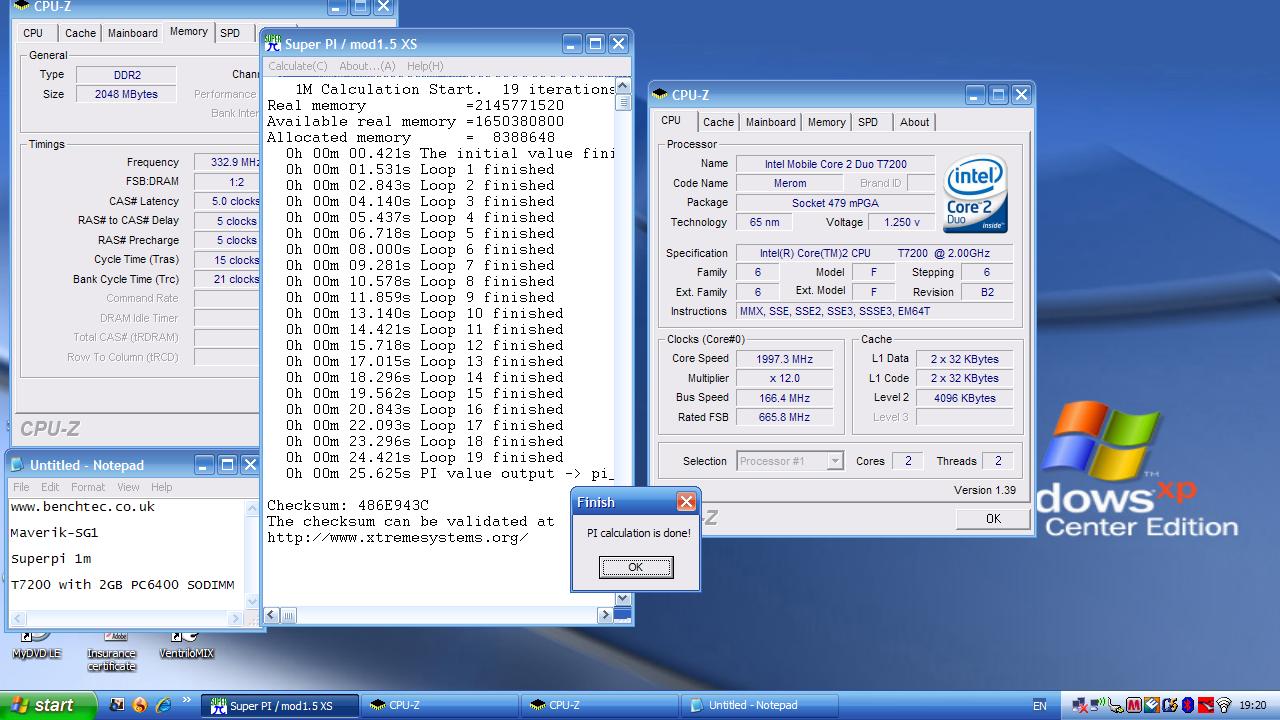Click the www.benchtec.co.uk line in Notepad
Screen dimensions: 1280x720
(x=83, y=507)
